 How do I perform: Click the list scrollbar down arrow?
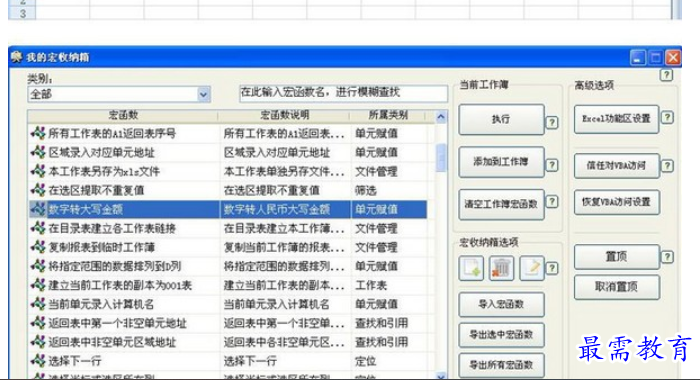pos(441,376)
